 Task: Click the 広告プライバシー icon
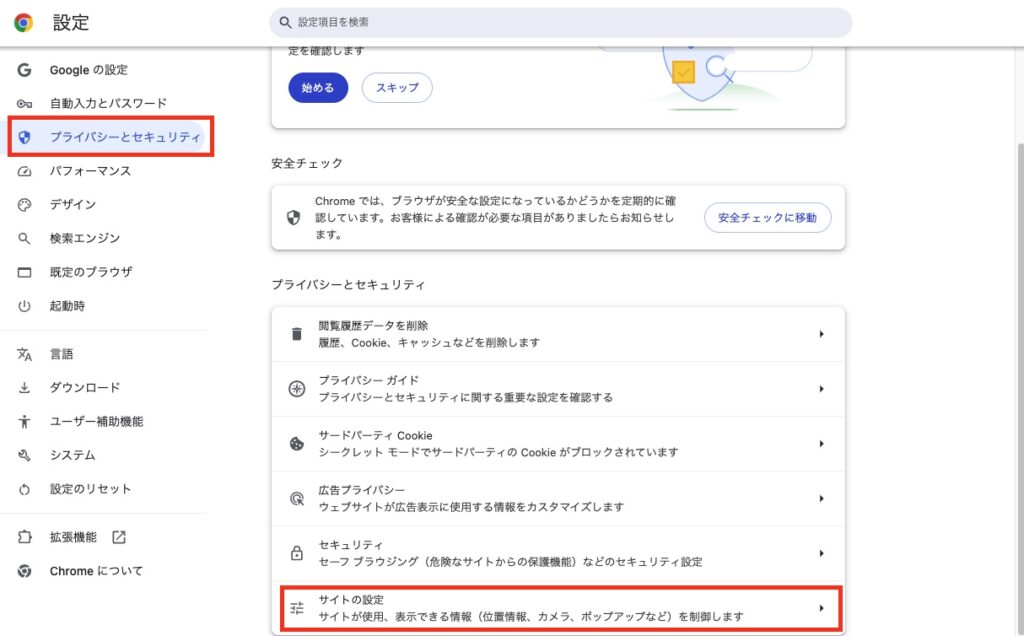click(x=296, y=498)
